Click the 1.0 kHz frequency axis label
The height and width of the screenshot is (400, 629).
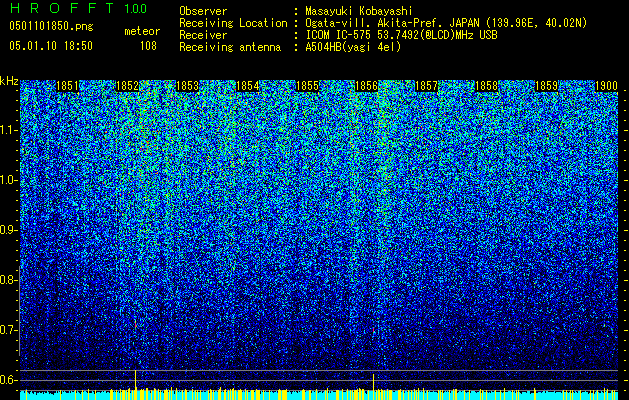(x=9, y=180)
